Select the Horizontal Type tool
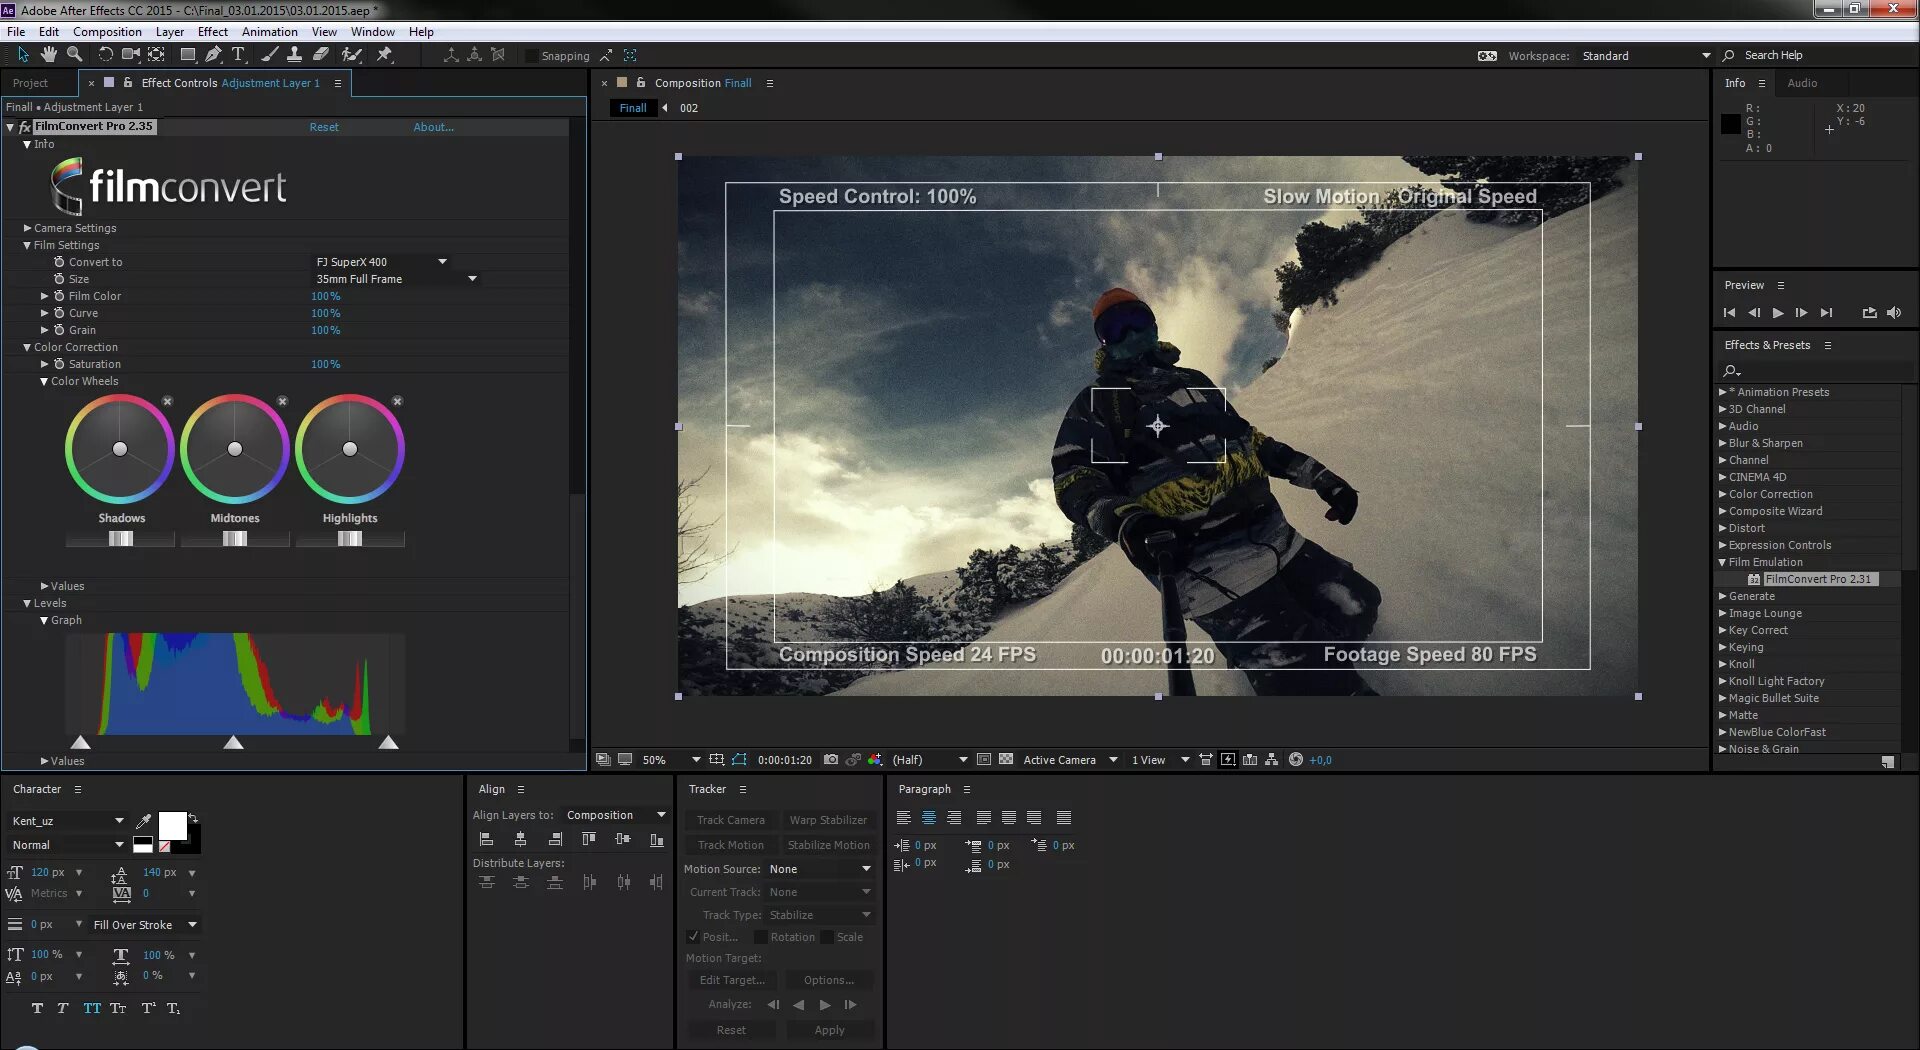1920x1050 pixels. point(238,55)
